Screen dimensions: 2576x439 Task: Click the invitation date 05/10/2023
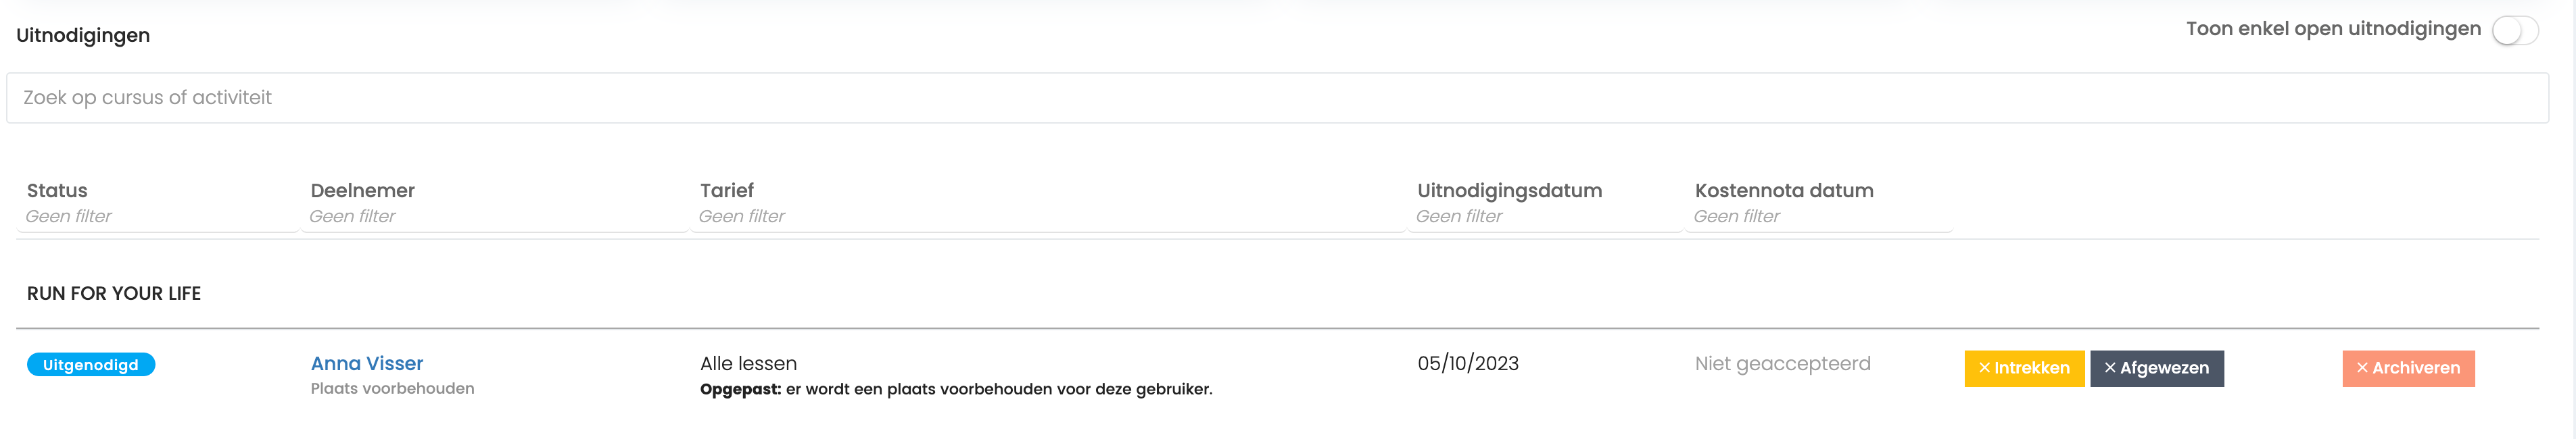coord(1467,363)
